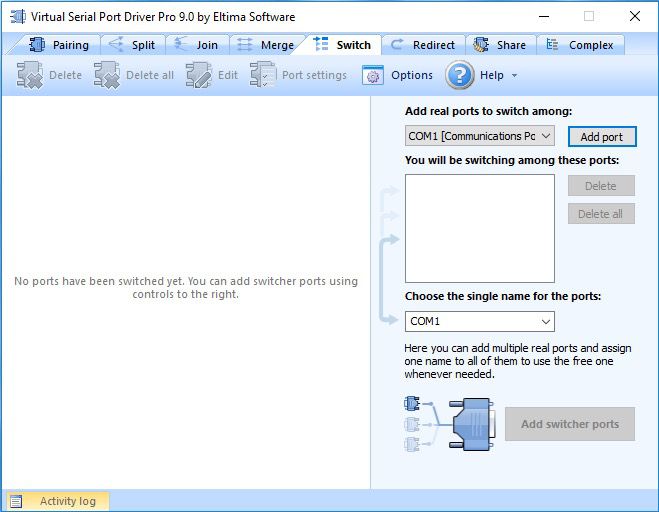
Task: Open the Pairing tab
Action: (59, 45)
